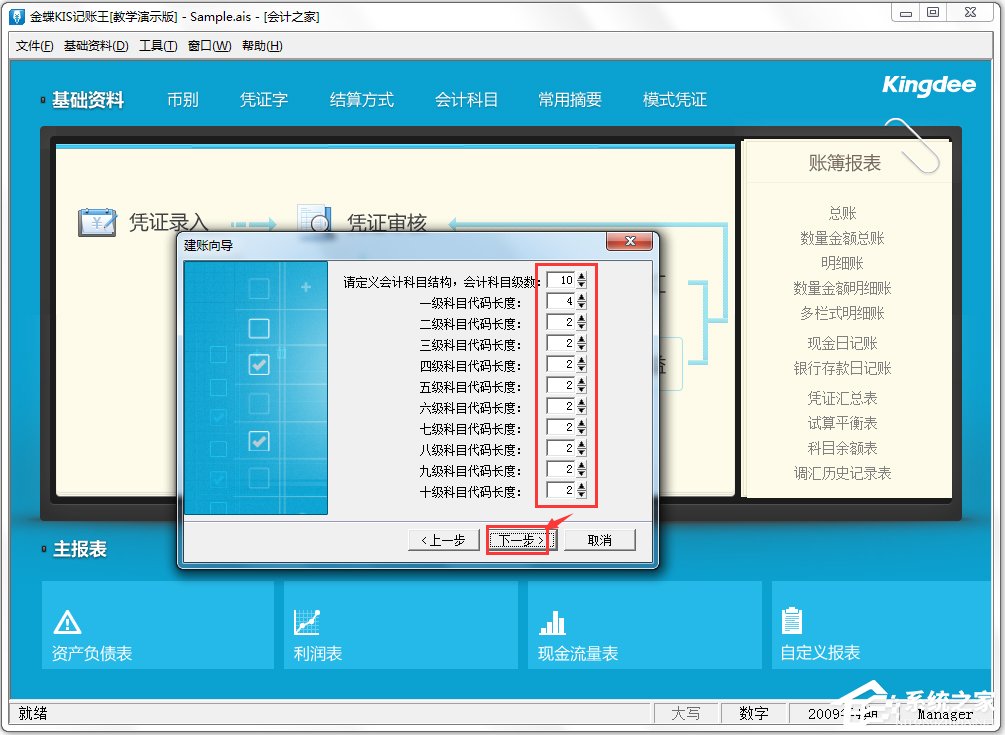1005x735 pixels.
Task: Open the 资产负债表 balance sheet icon
Action: click(x=66, y=622)
